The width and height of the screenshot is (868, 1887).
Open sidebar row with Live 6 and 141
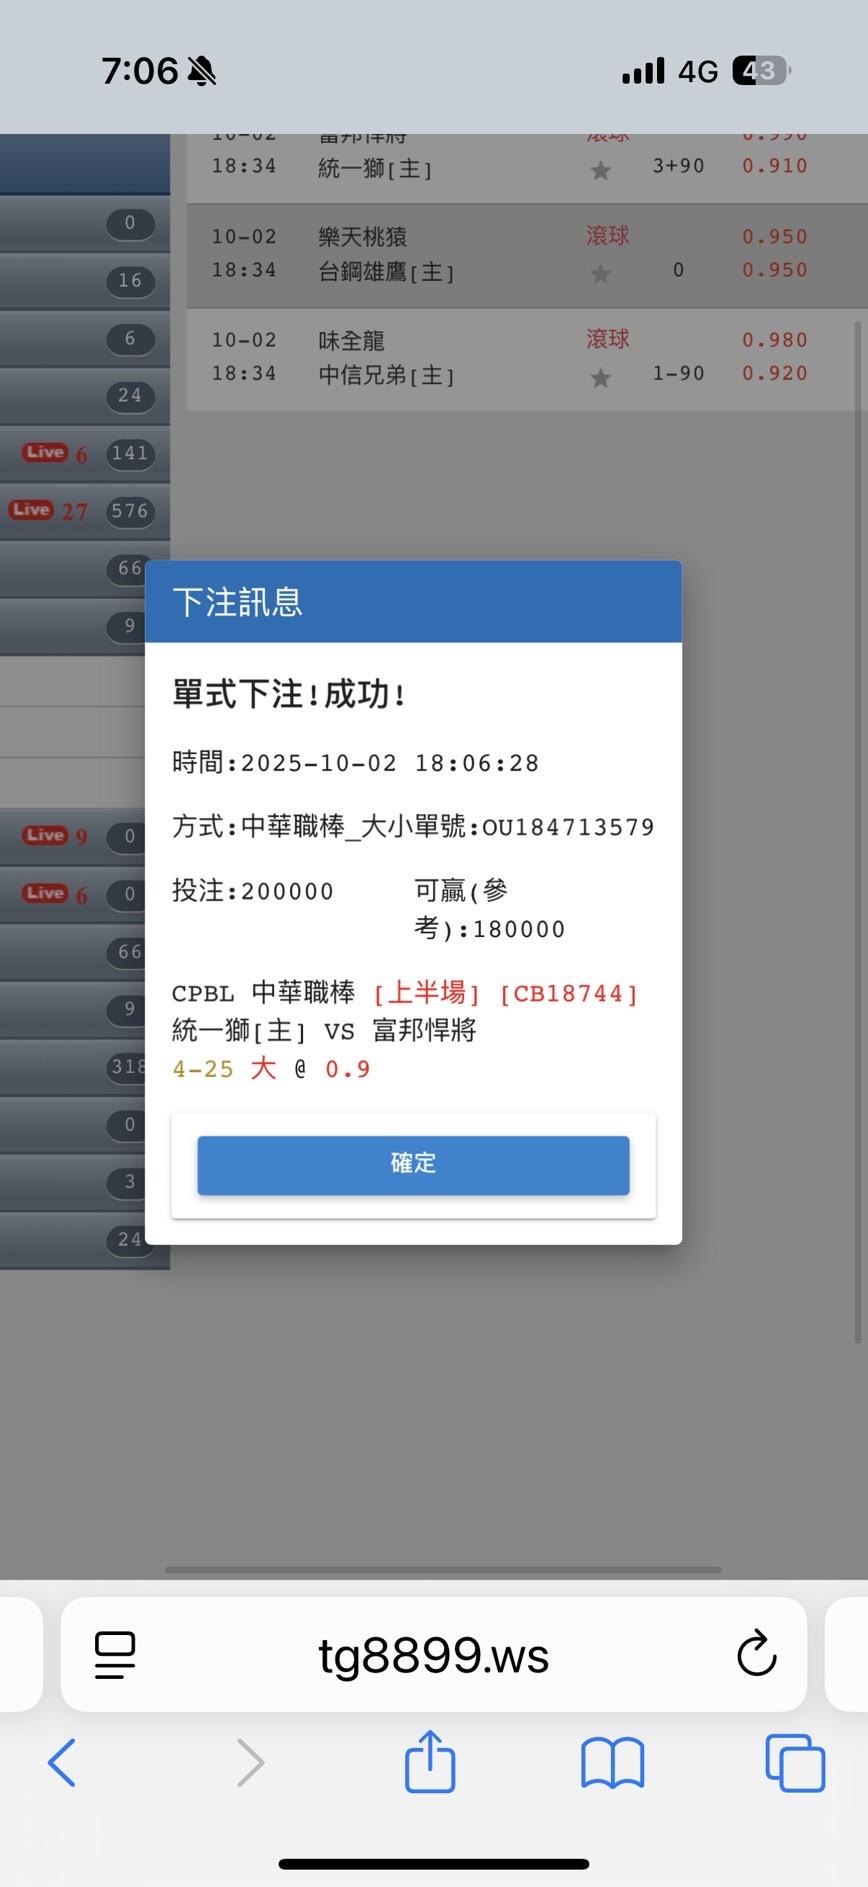[x=85, y=454]
